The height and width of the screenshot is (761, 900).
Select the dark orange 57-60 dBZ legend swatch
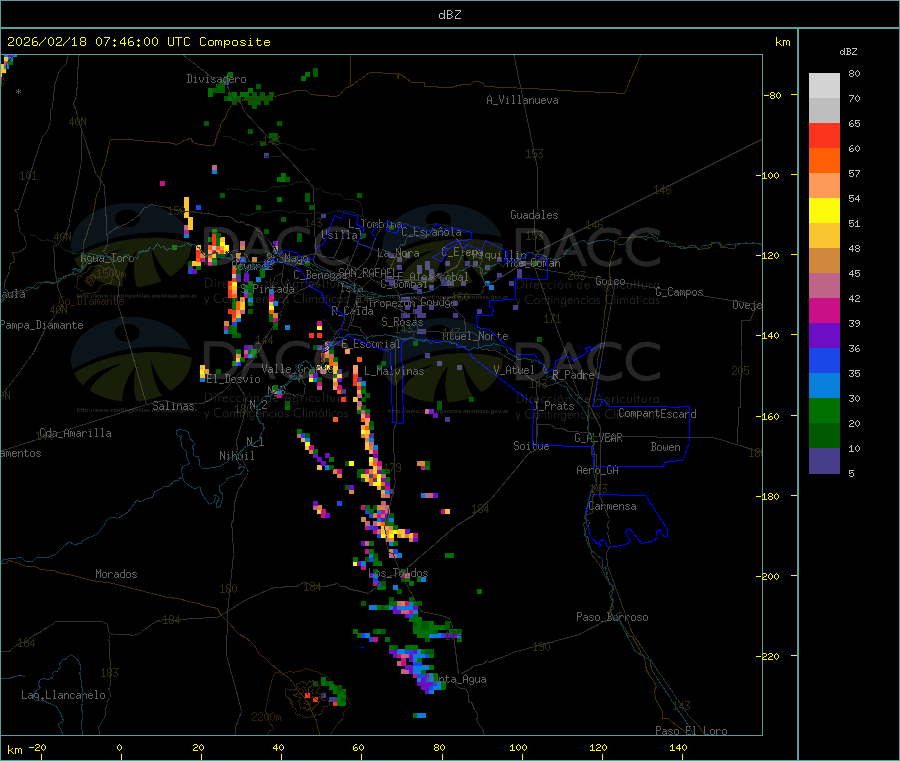pyautogui.click(x=824, y=160)
